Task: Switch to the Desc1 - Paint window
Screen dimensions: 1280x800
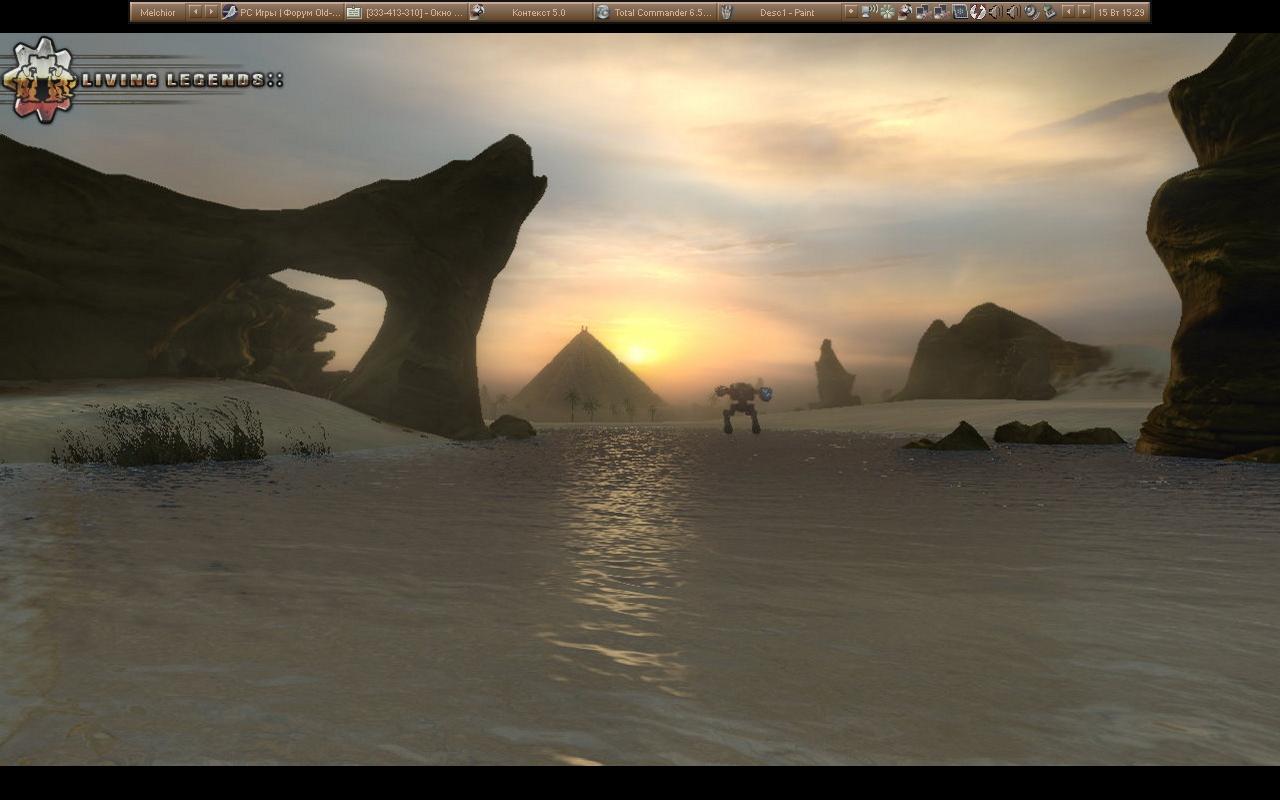Action: [x=780, y=12]
